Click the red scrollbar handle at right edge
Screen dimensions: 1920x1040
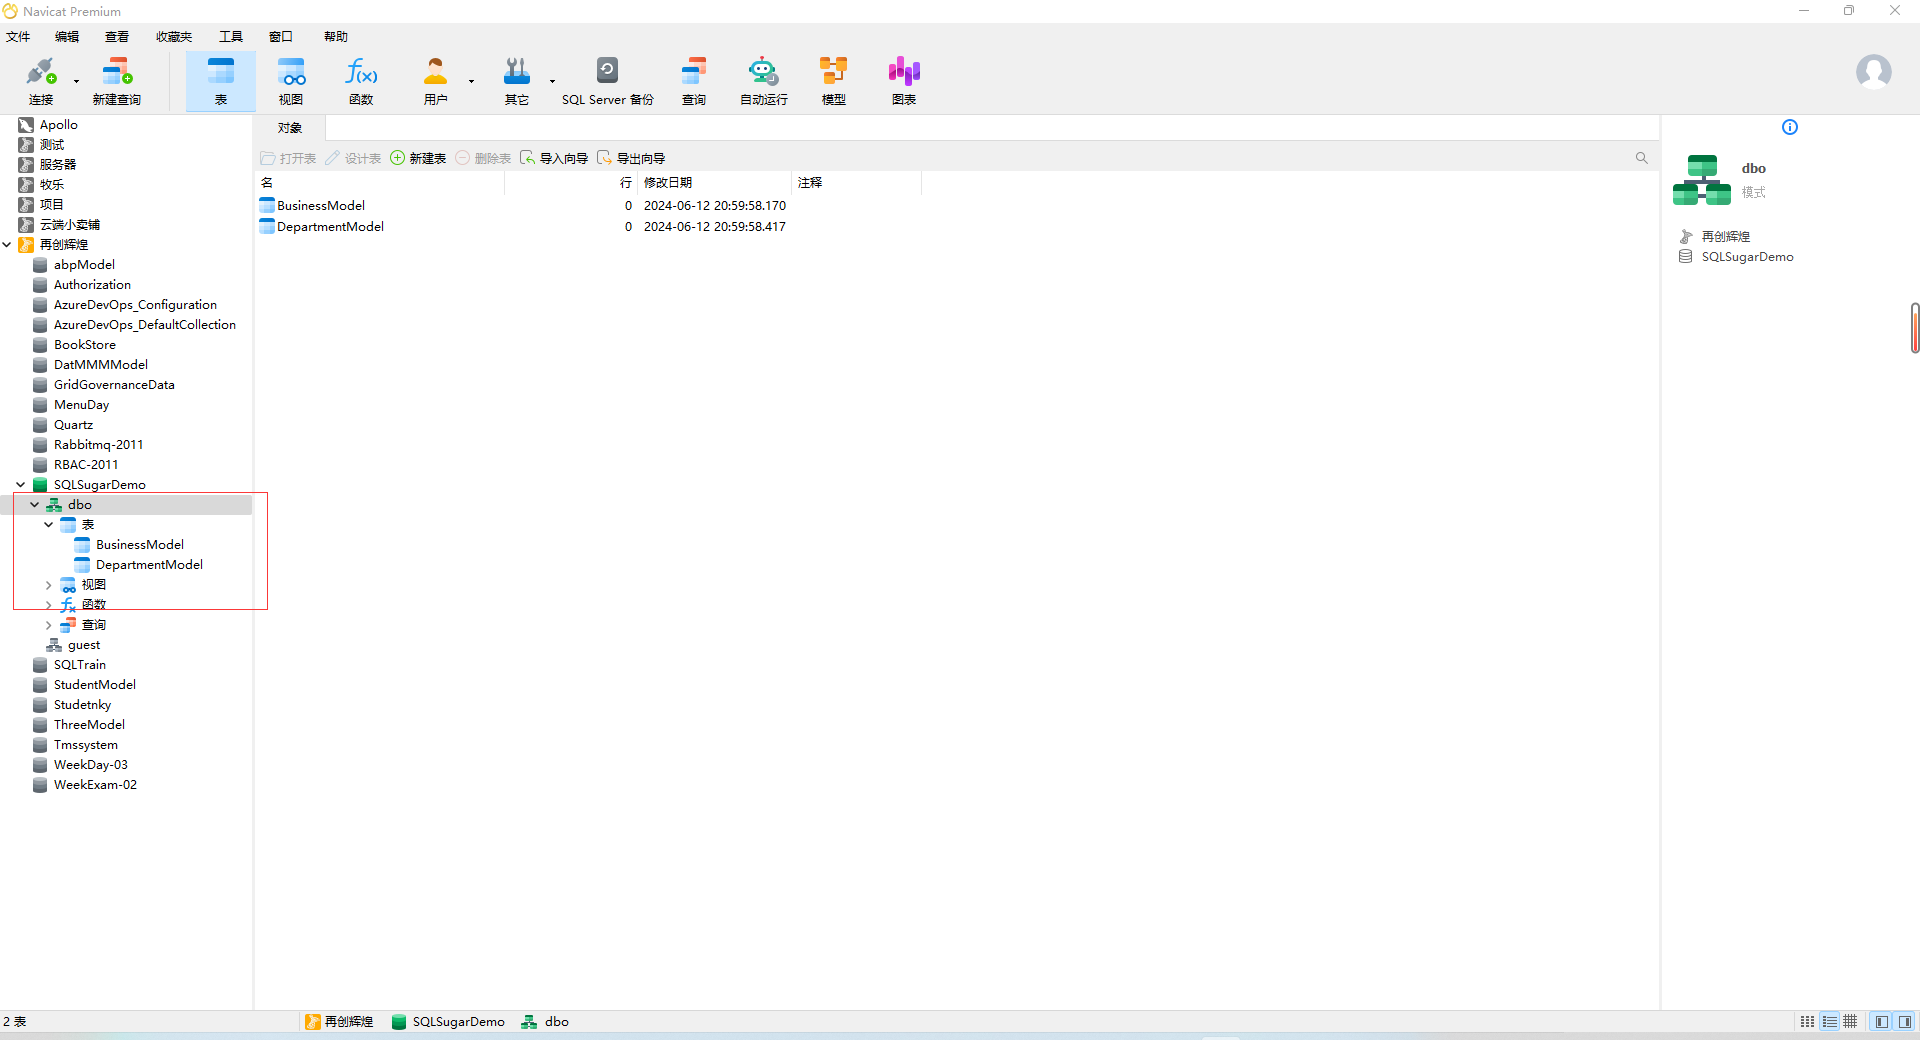point(1915,328)
